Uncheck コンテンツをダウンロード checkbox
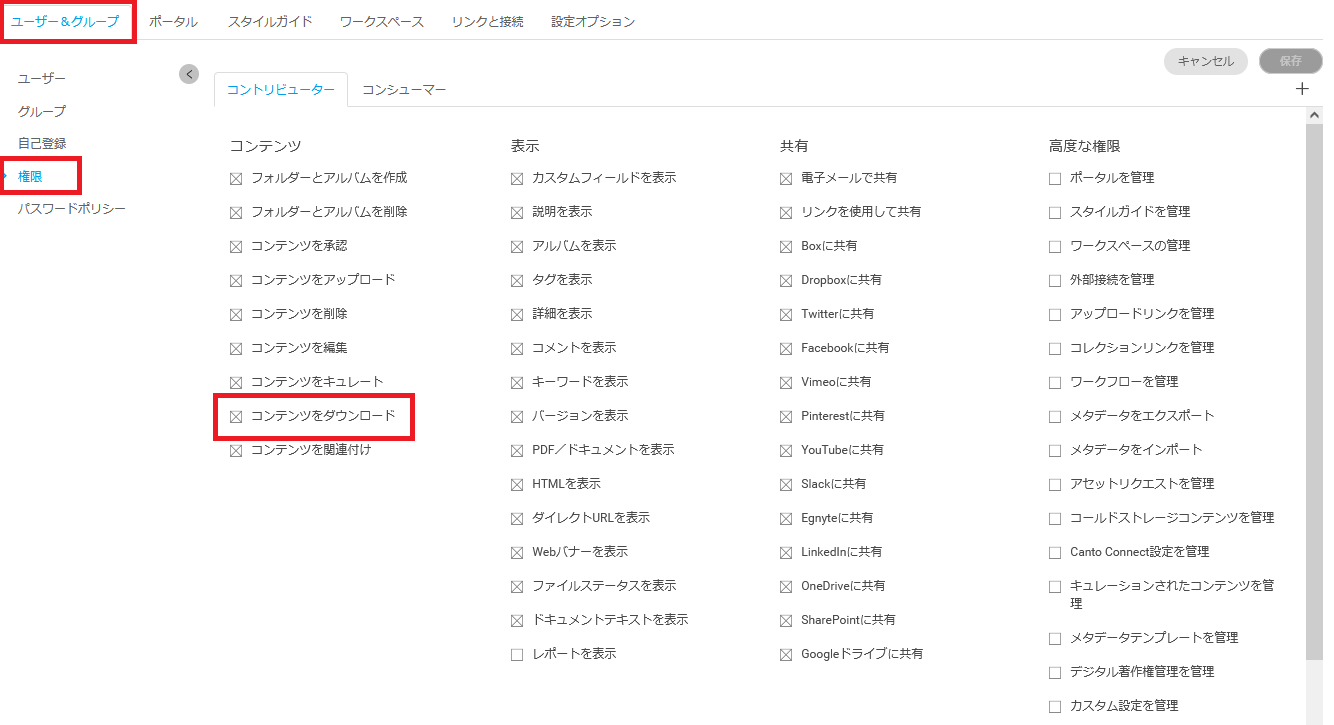Viewport: 1334px width, 725px height. 237,416
